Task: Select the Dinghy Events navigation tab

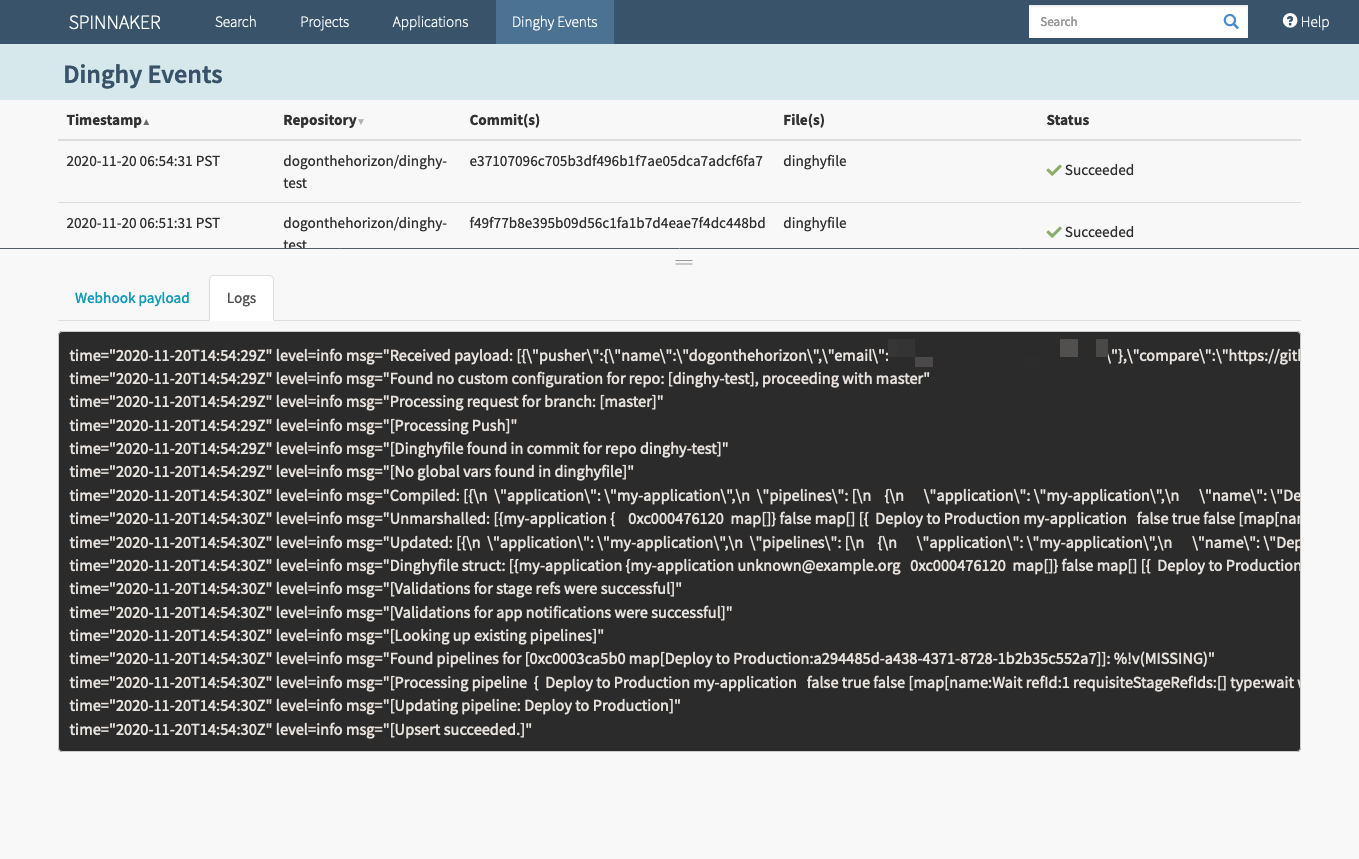Action: pyautogui.click(x=554, y=22)
